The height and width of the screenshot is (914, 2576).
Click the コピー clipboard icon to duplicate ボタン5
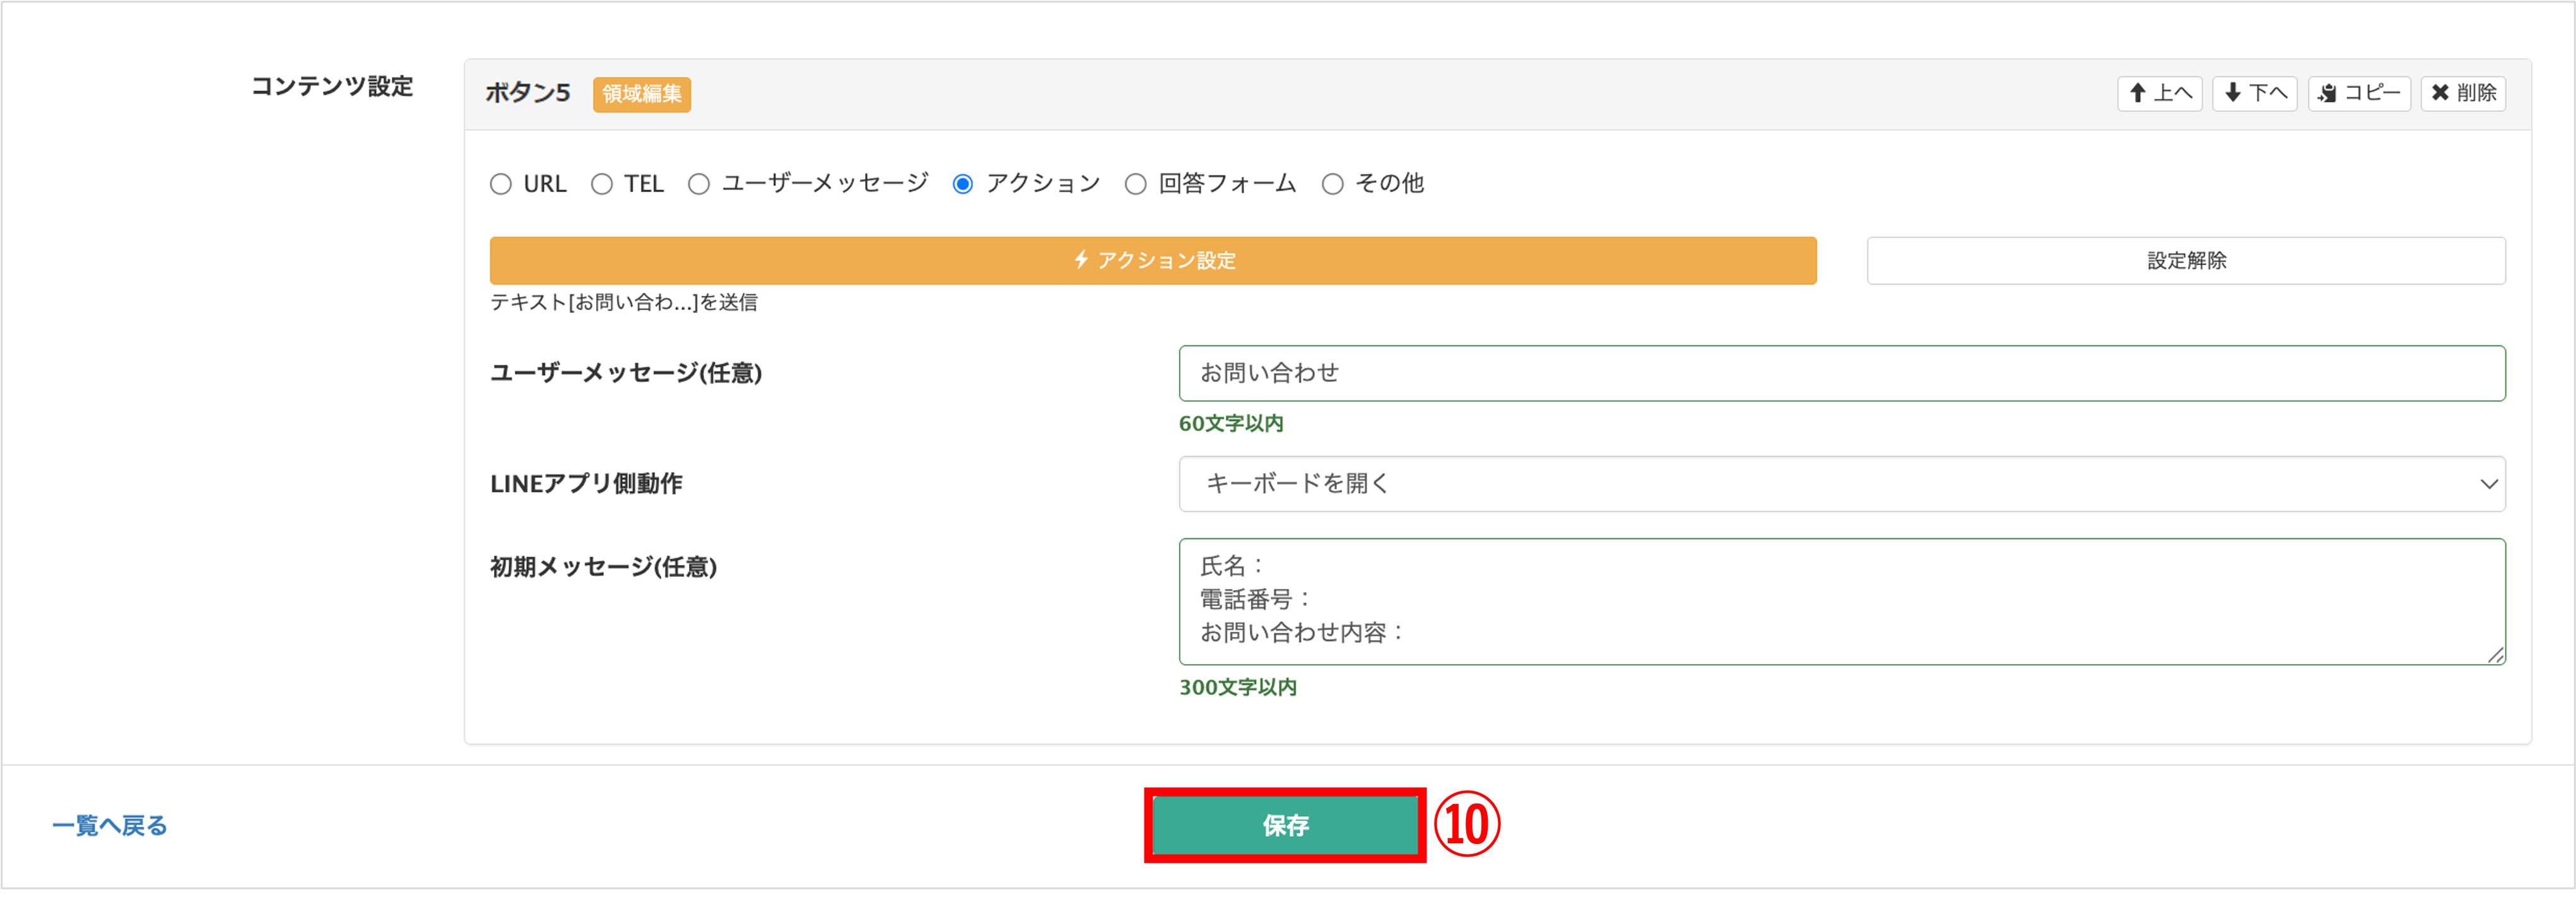[x=2327, y=93]
